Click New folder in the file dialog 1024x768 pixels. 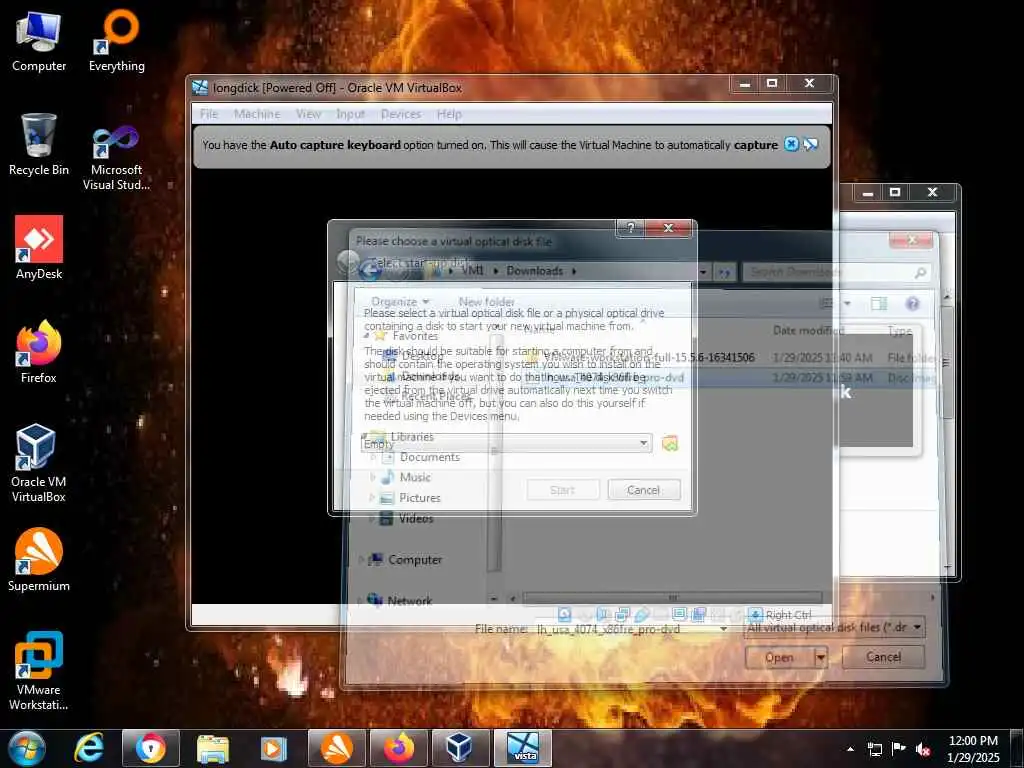click(487, 302)
